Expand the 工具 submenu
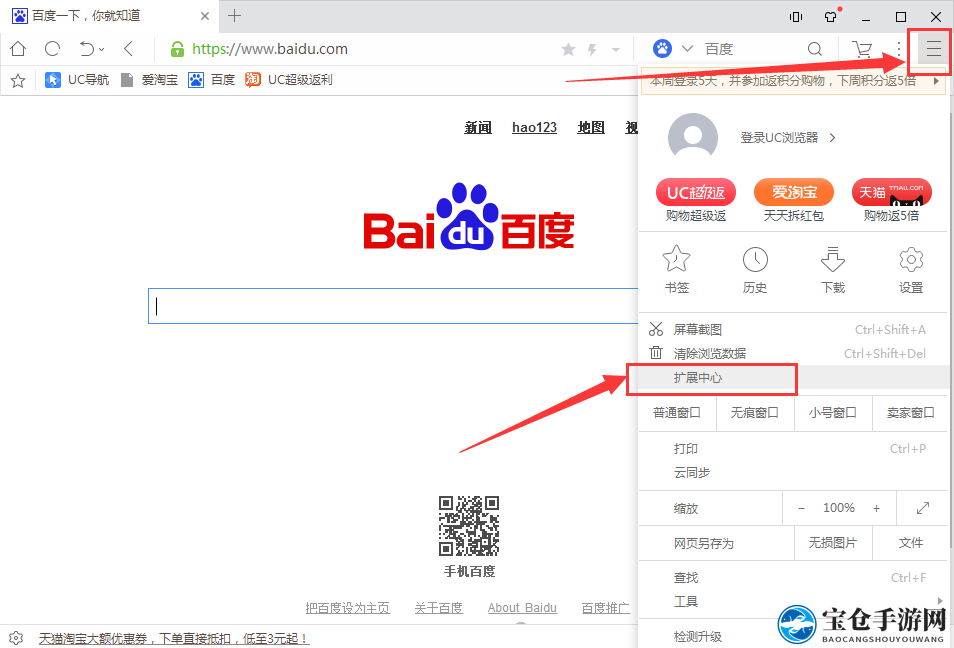The image size is (954, 648). pyautogui.click(x=793, y=602)
